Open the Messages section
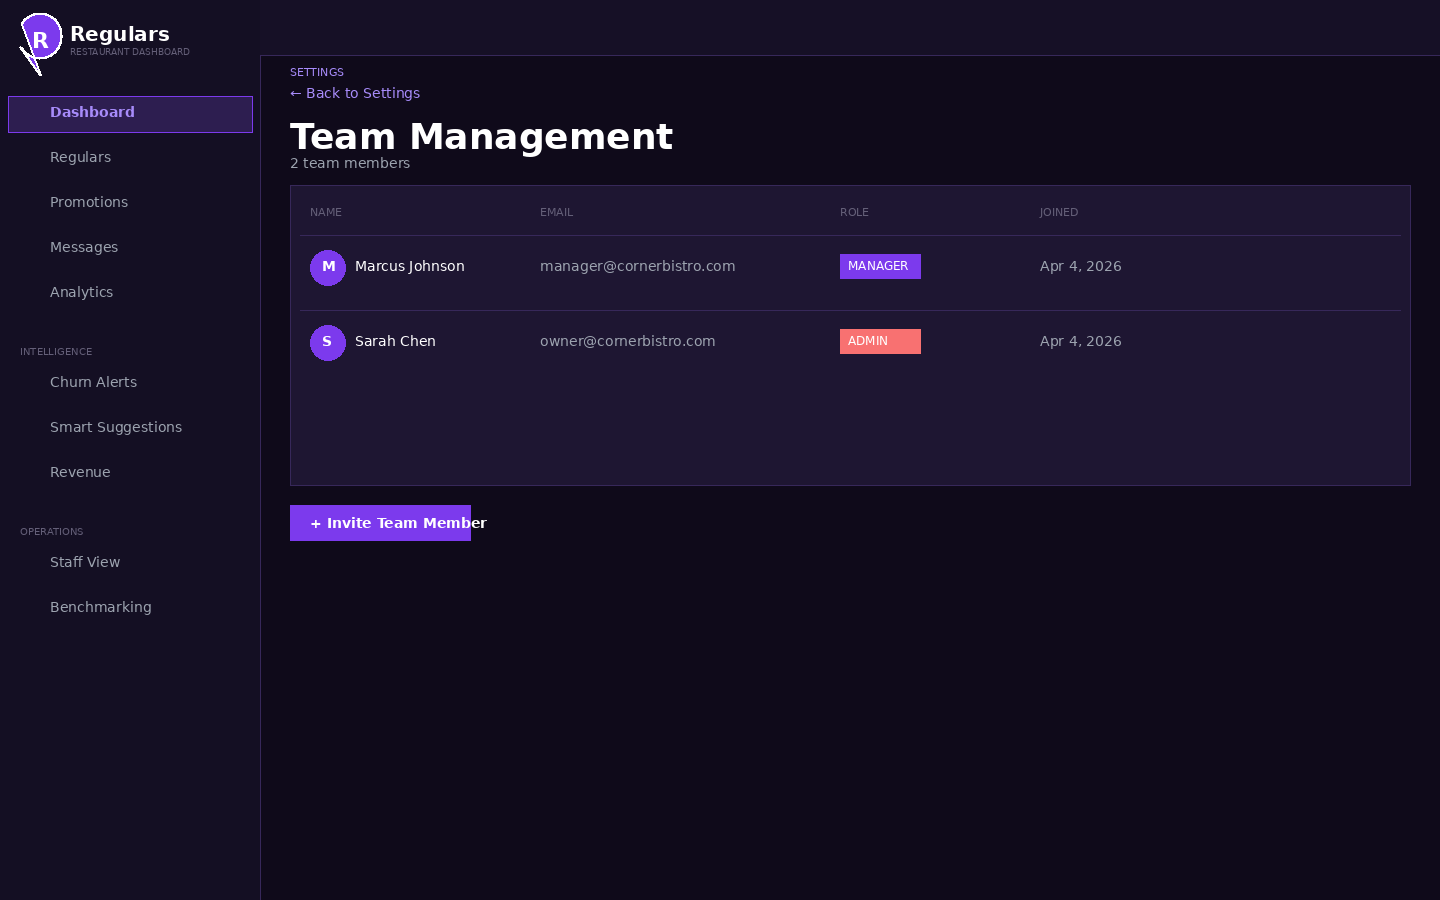 (84, 247)
